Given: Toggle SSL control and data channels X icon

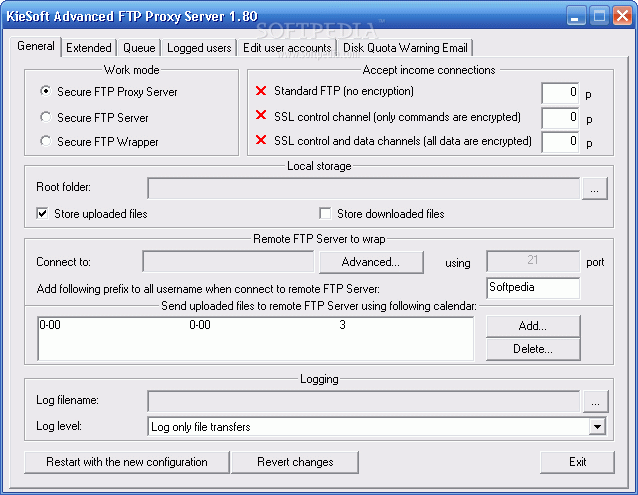Looking at the screenshot, I should [261, 140].
